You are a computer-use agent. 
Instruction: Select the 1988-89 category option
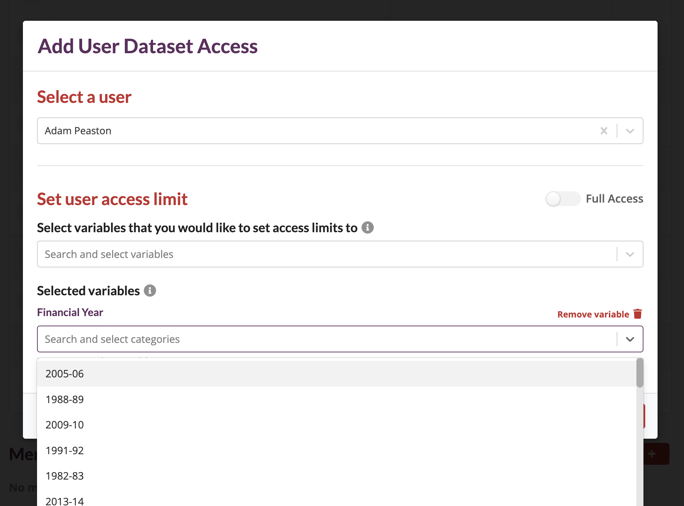(x=336, y=400)
